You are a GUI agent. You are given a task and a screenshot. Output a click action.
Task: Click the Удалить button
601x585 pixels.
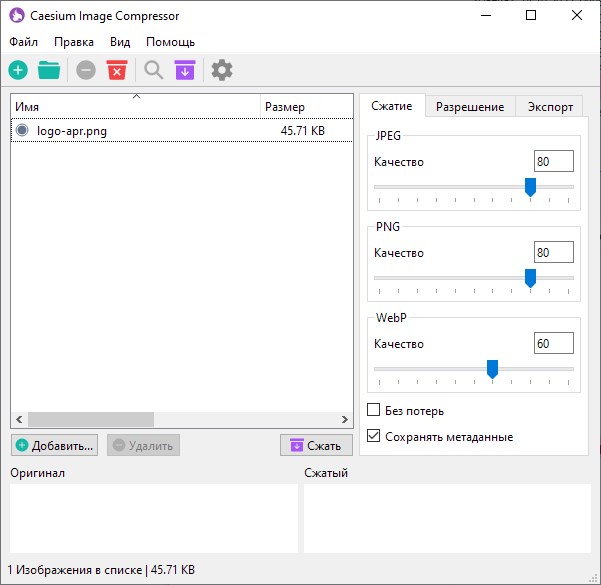143,445
